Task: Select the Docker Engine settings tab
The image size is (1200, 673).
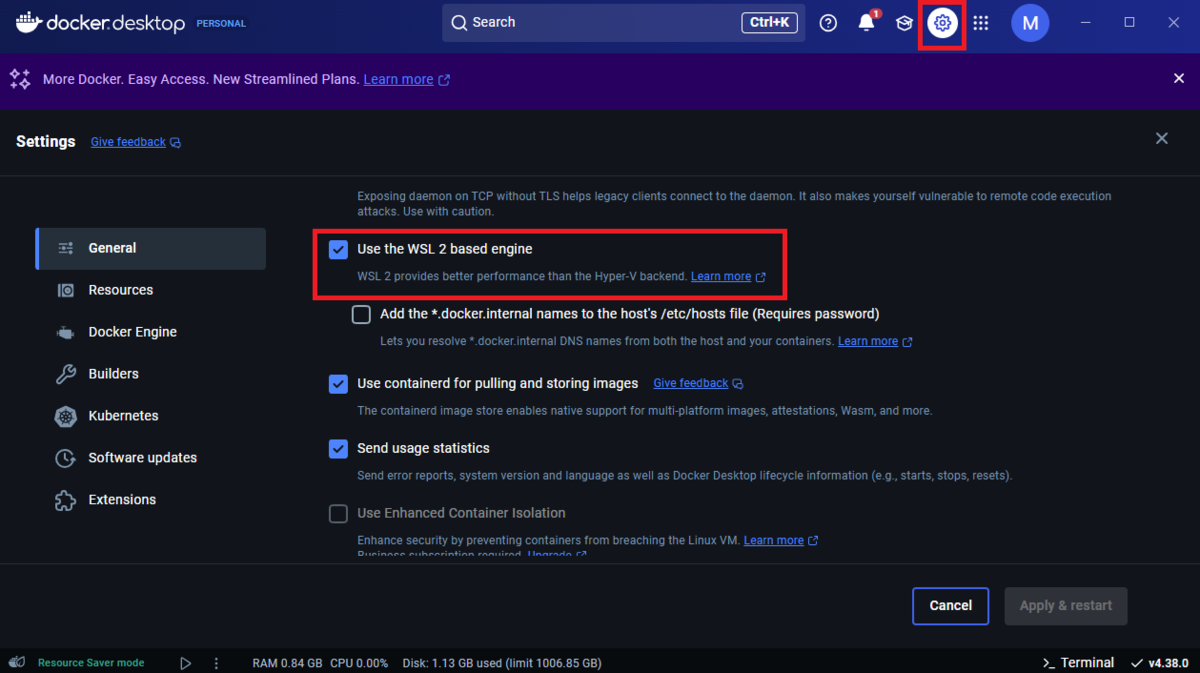Action: point(151,332)
